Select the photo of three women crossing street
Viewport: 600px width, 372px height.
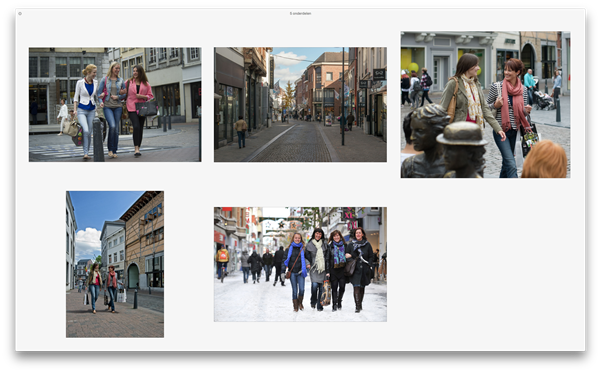tap(115, 104)
